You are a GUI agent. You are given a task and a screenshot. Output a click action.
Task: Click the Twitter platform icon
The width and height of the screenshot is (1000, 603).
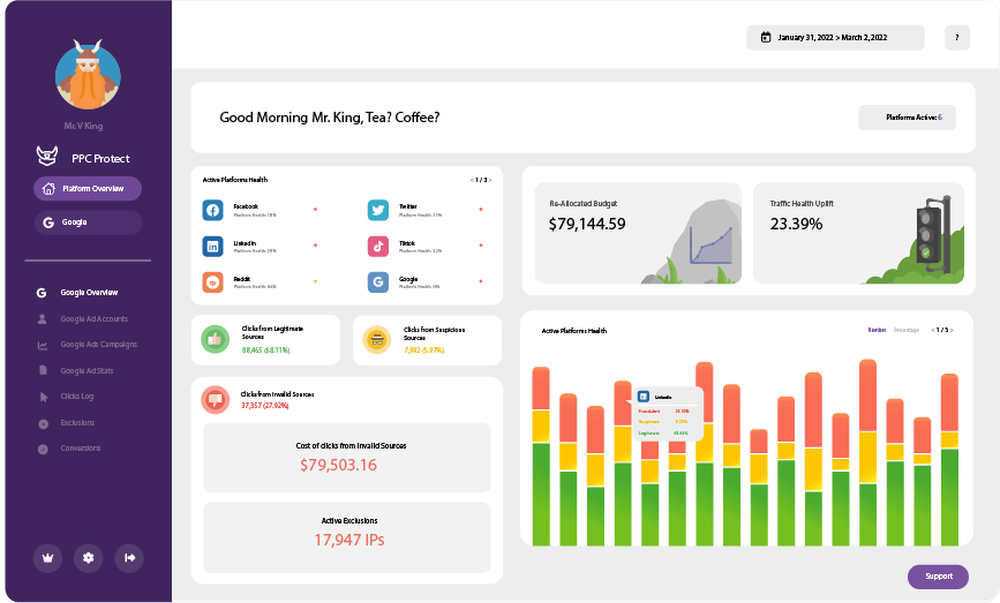click(378, 210)
